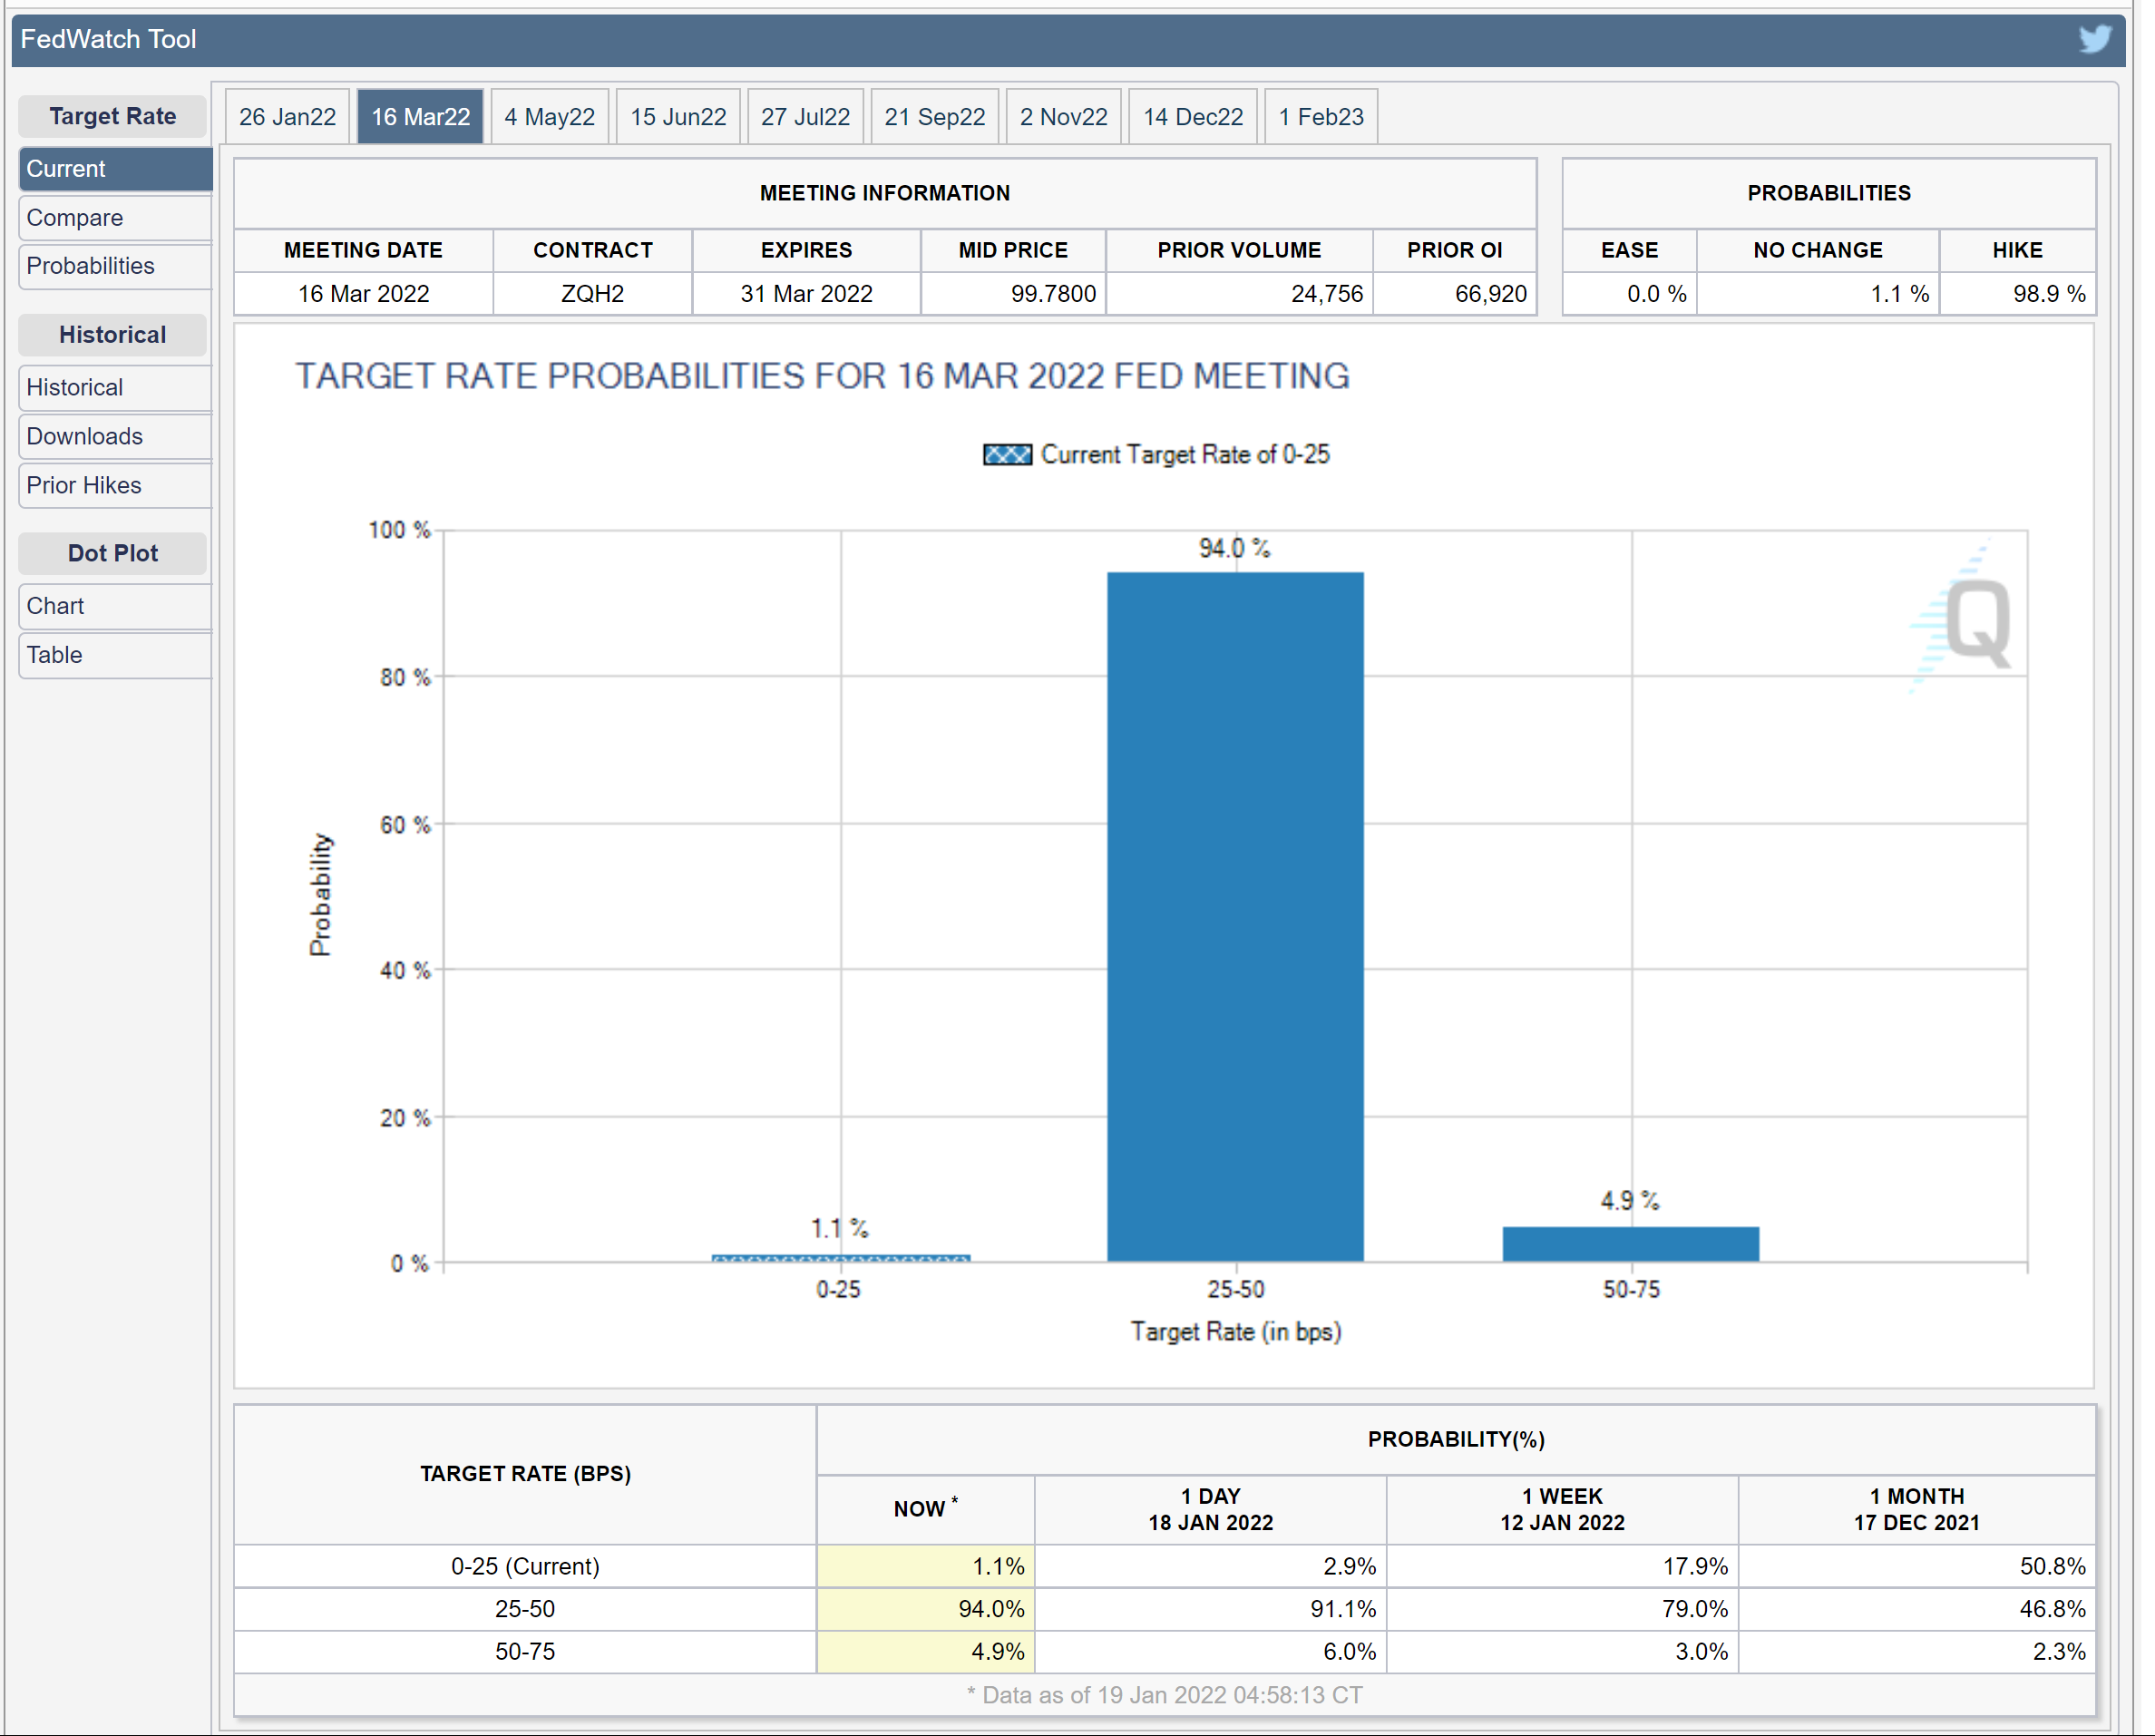Open the 27 Jul22 tab
This screenshot has height=1736, width=2155.
(805, 117)
